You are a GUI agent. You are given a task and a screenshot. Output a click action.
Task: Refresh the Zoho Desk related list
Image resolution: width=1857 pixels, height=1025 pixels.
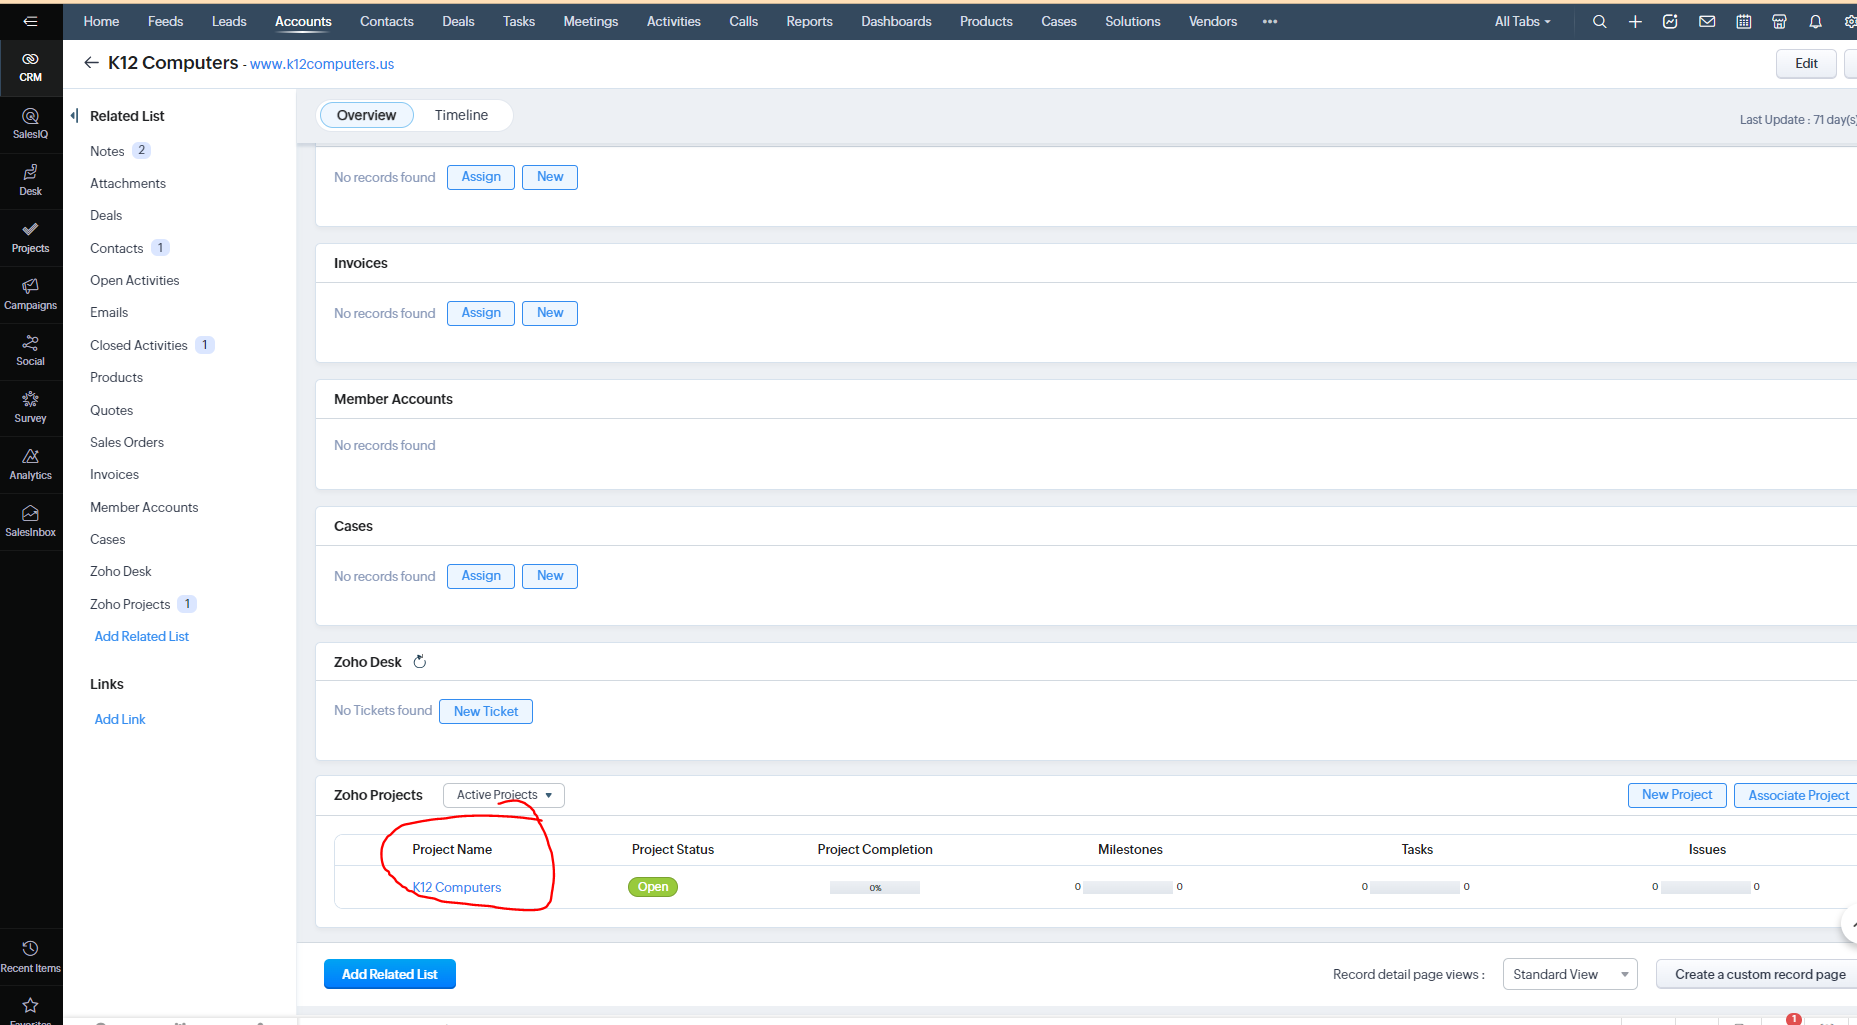tap(420, 662)
